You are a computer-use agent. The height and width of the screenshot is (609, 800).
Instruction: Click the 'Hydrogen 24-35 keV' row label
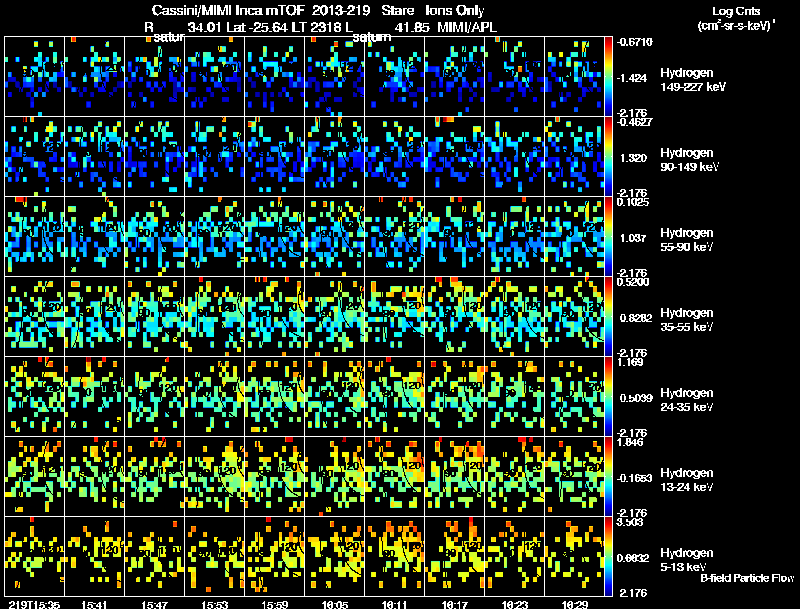pyautogui.click(x=687, y=400)
